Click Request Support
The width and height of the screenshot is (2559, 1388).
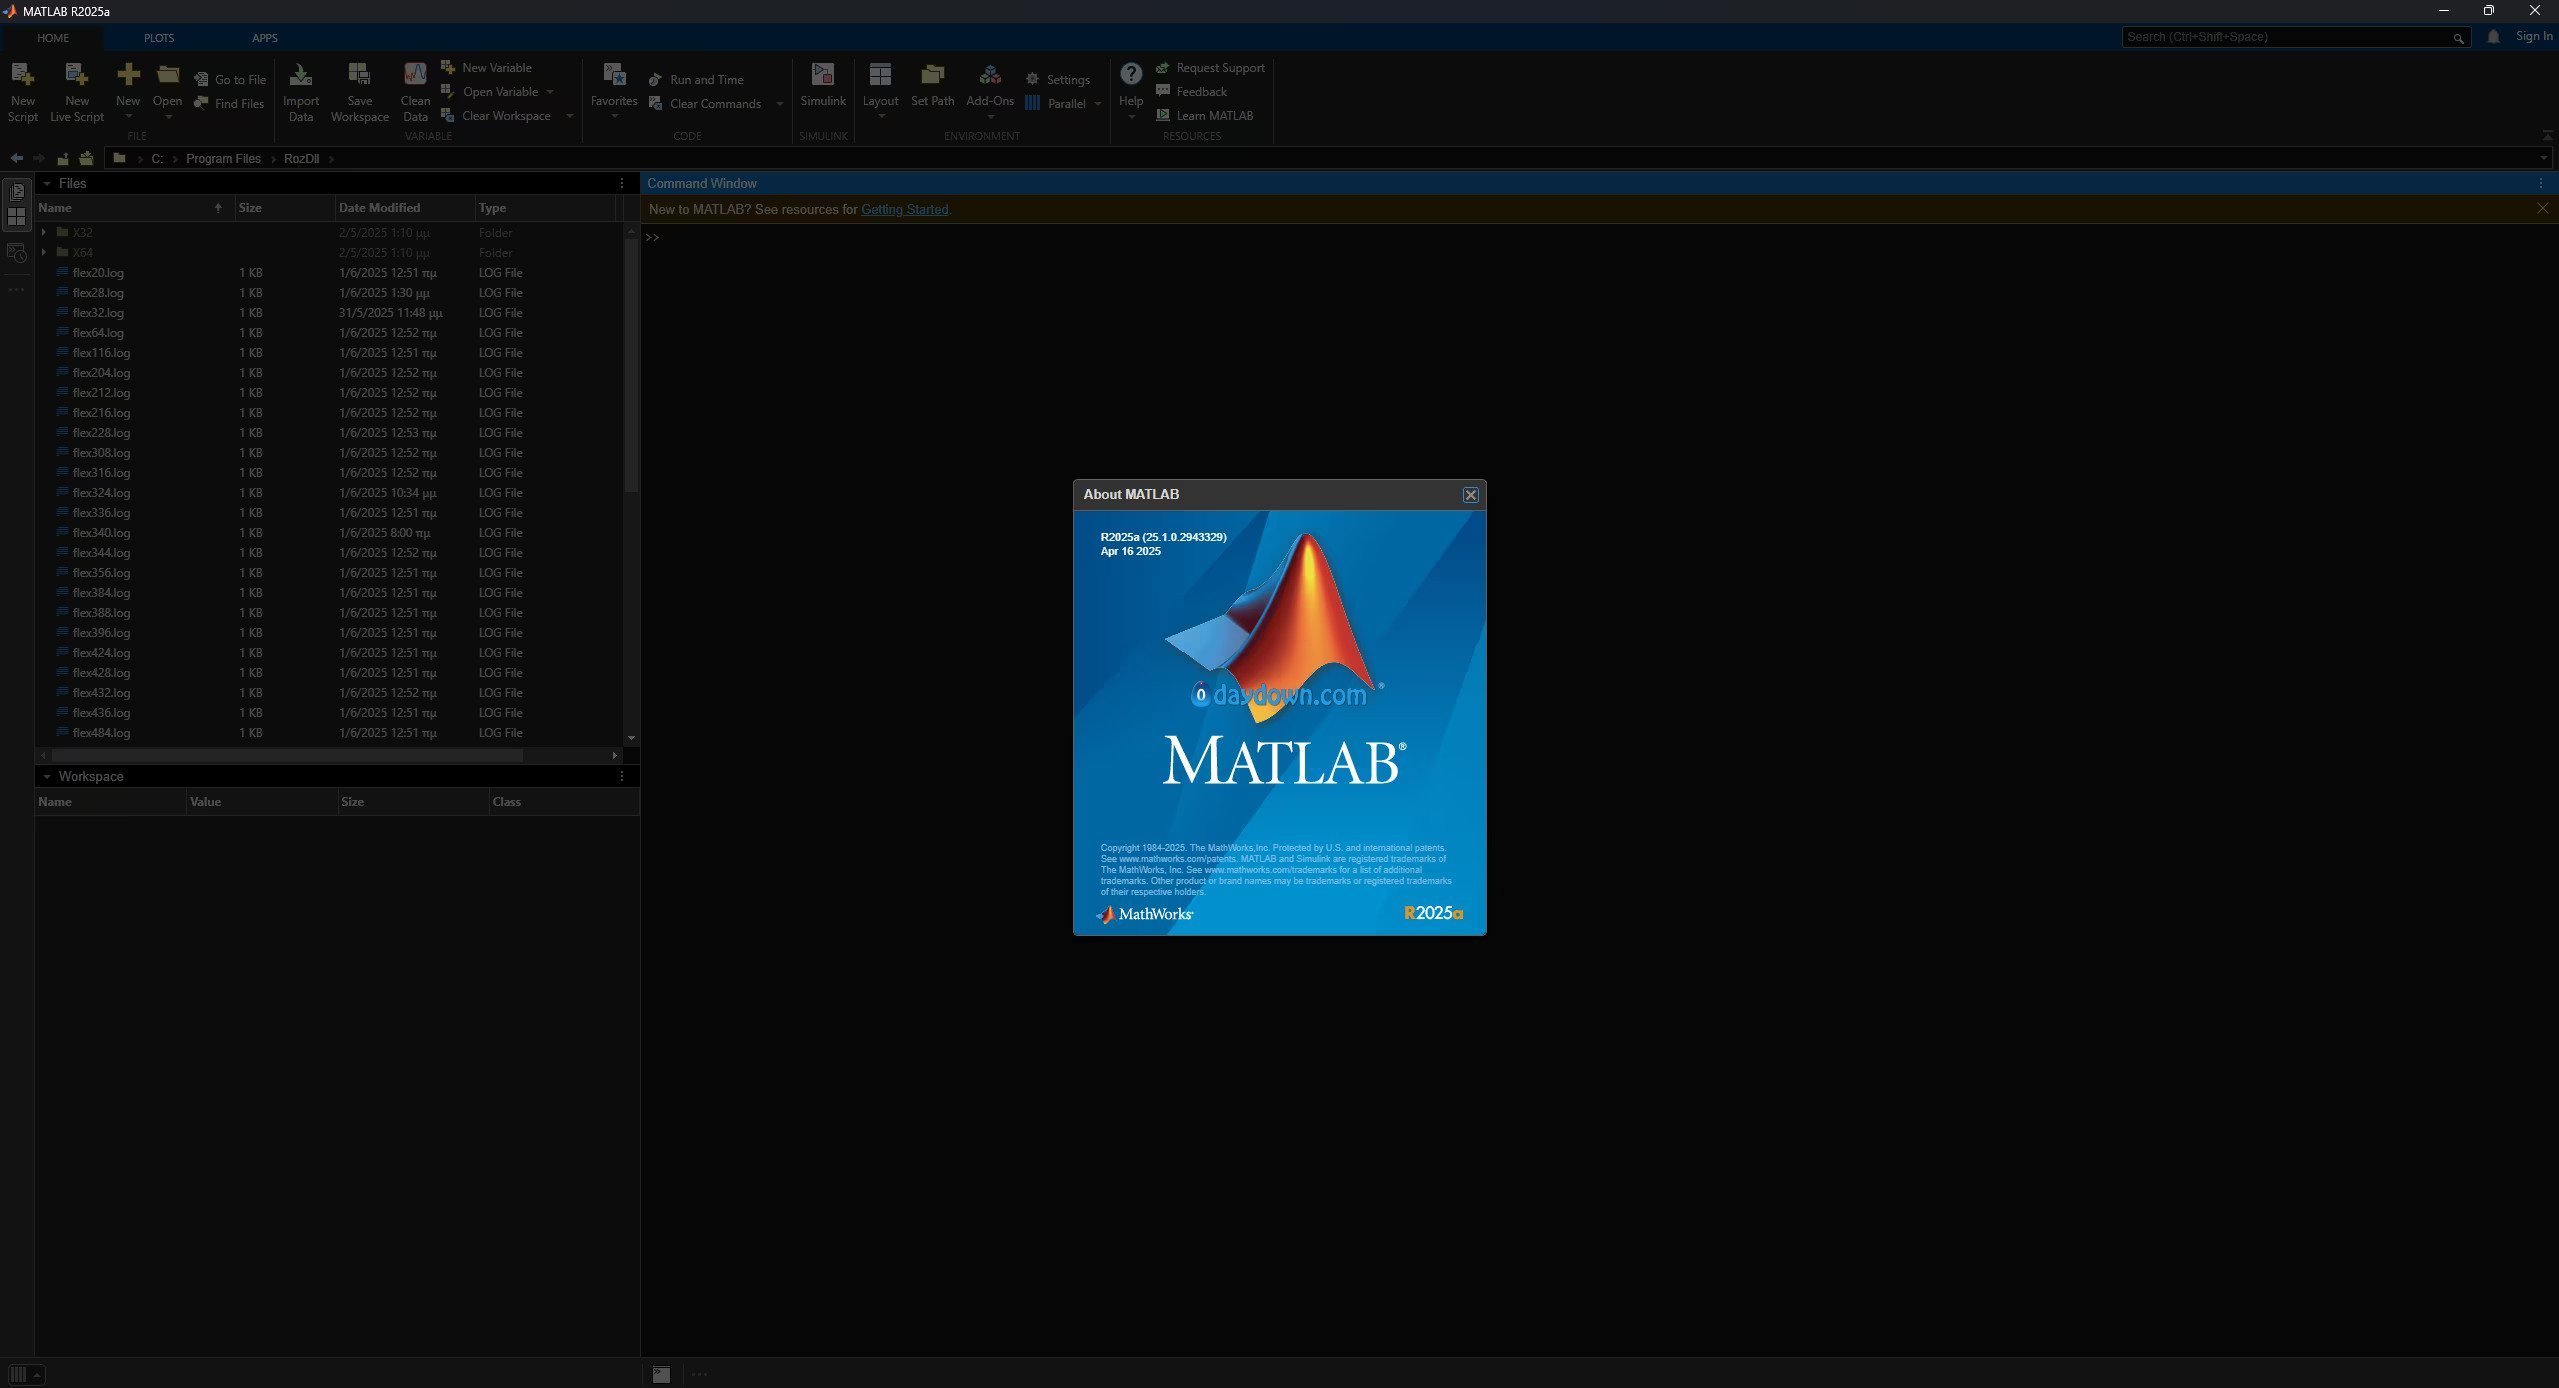(1210, 68)
